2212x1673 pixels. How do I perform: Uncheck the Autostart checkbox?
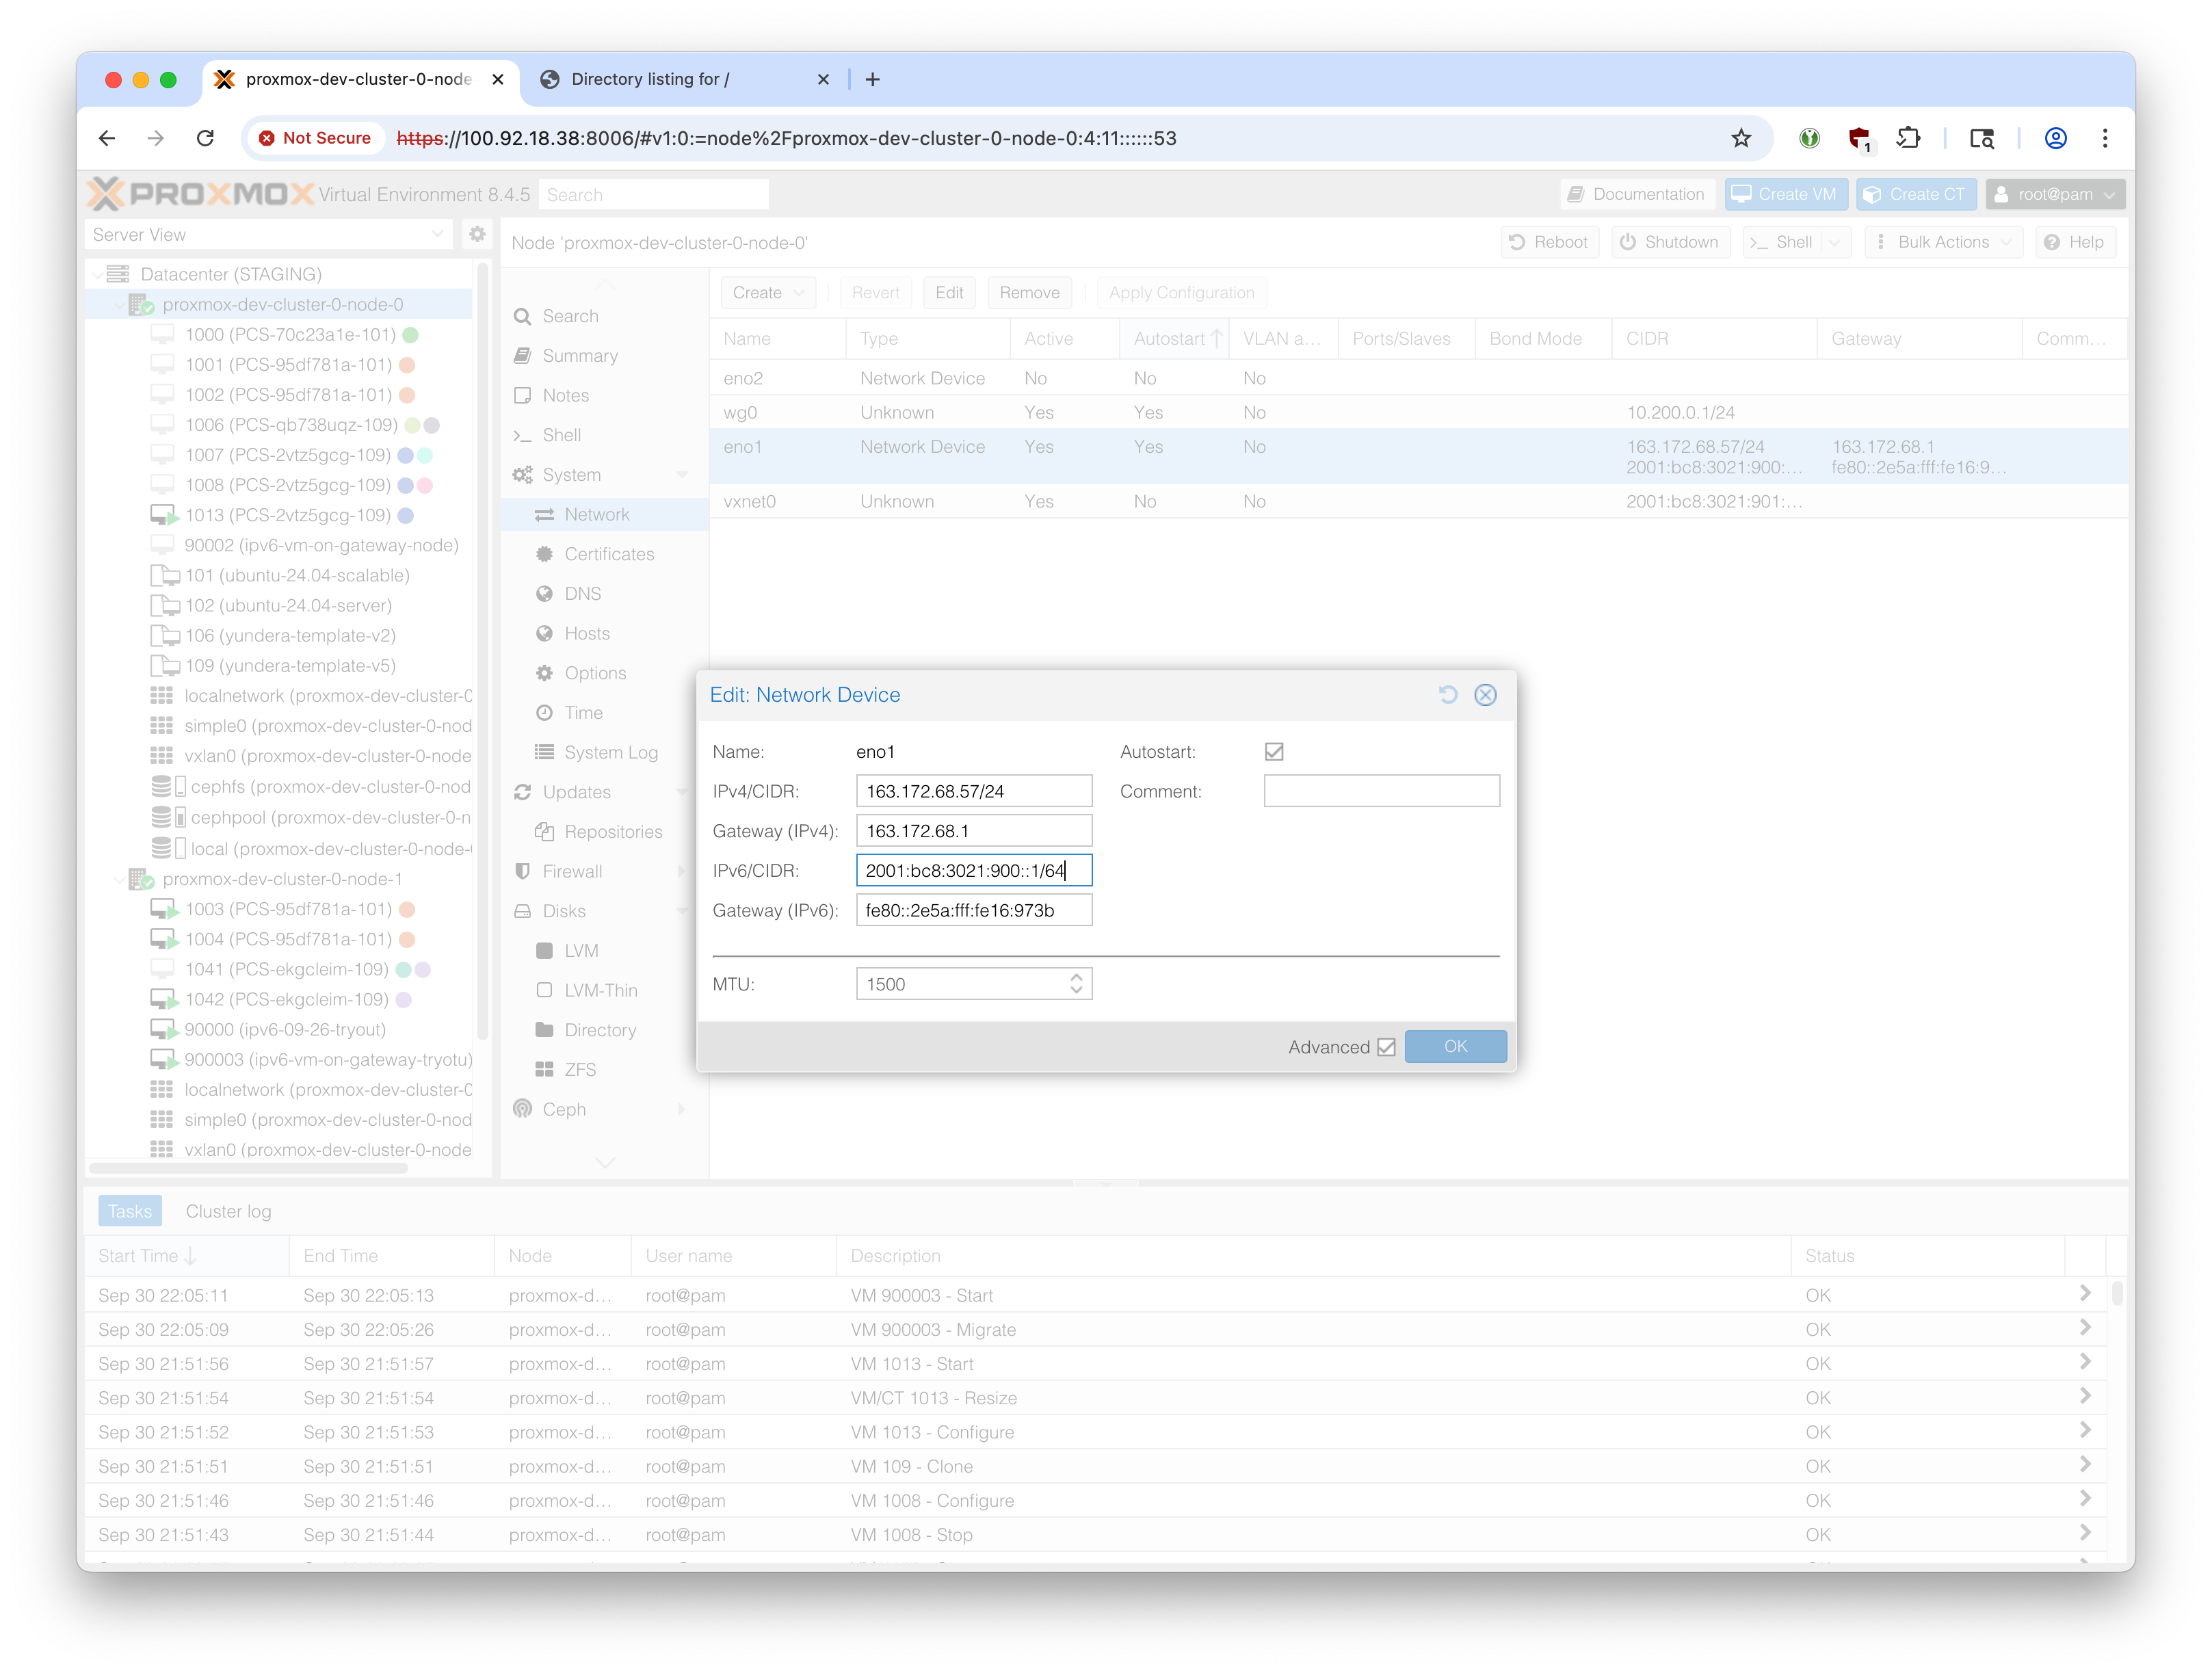tap(1273, 751)
